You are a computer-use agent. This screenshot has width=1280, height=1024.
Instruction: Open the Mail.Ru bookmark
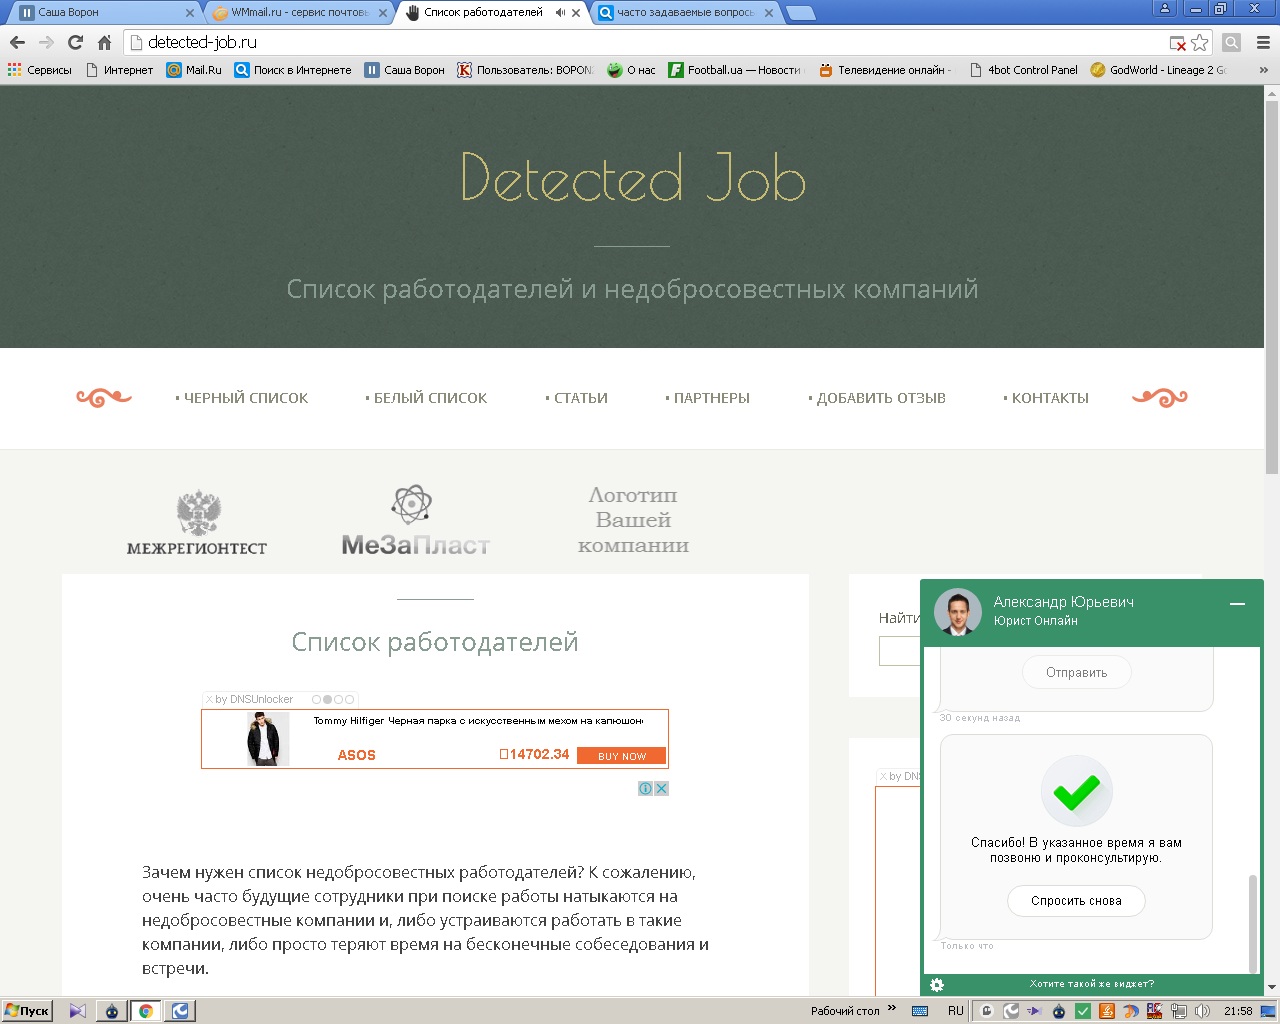point(194,70)
